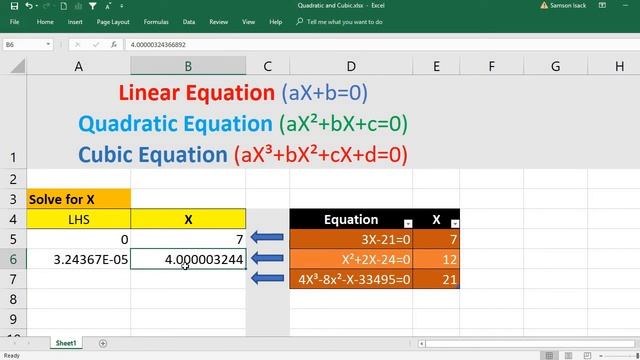Click the zoom slider in status bar
640x360 pixels.
tap(622, 356)
